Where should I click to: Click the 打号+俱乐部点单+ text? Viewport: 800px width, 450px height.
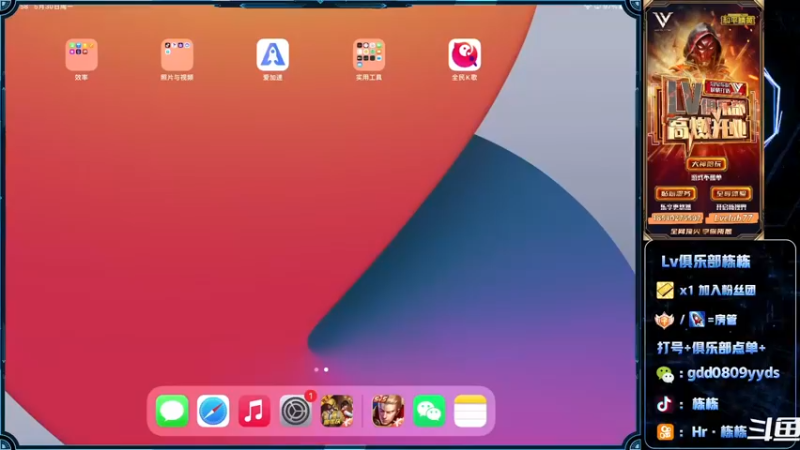click(711, 348)
